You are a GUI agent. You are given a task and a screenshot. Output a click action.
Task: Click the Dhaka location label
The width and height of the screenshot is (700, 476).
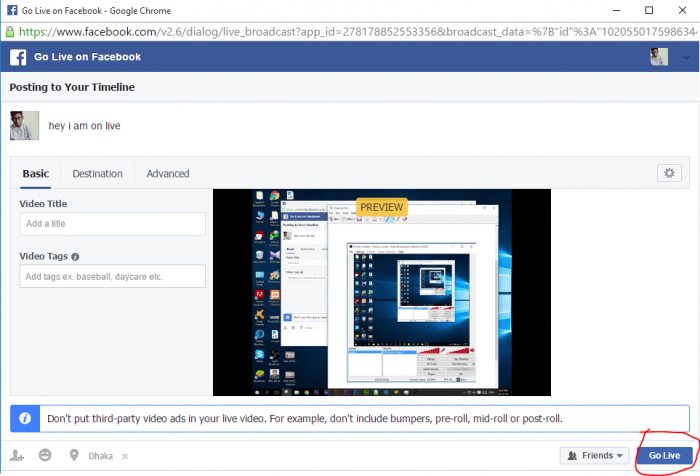click(100, 456)
